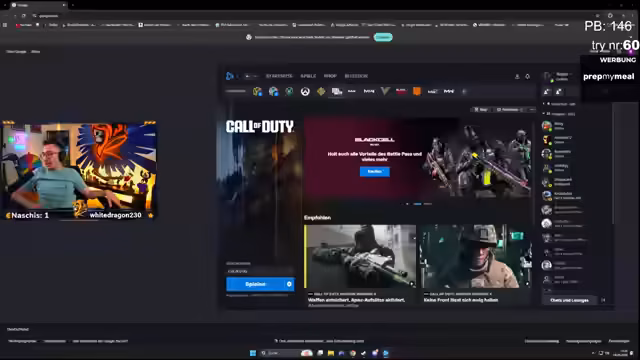This screenshot has width=640, height=360.
Task: Add a game with the plus icon
Action: pos(464,91)
